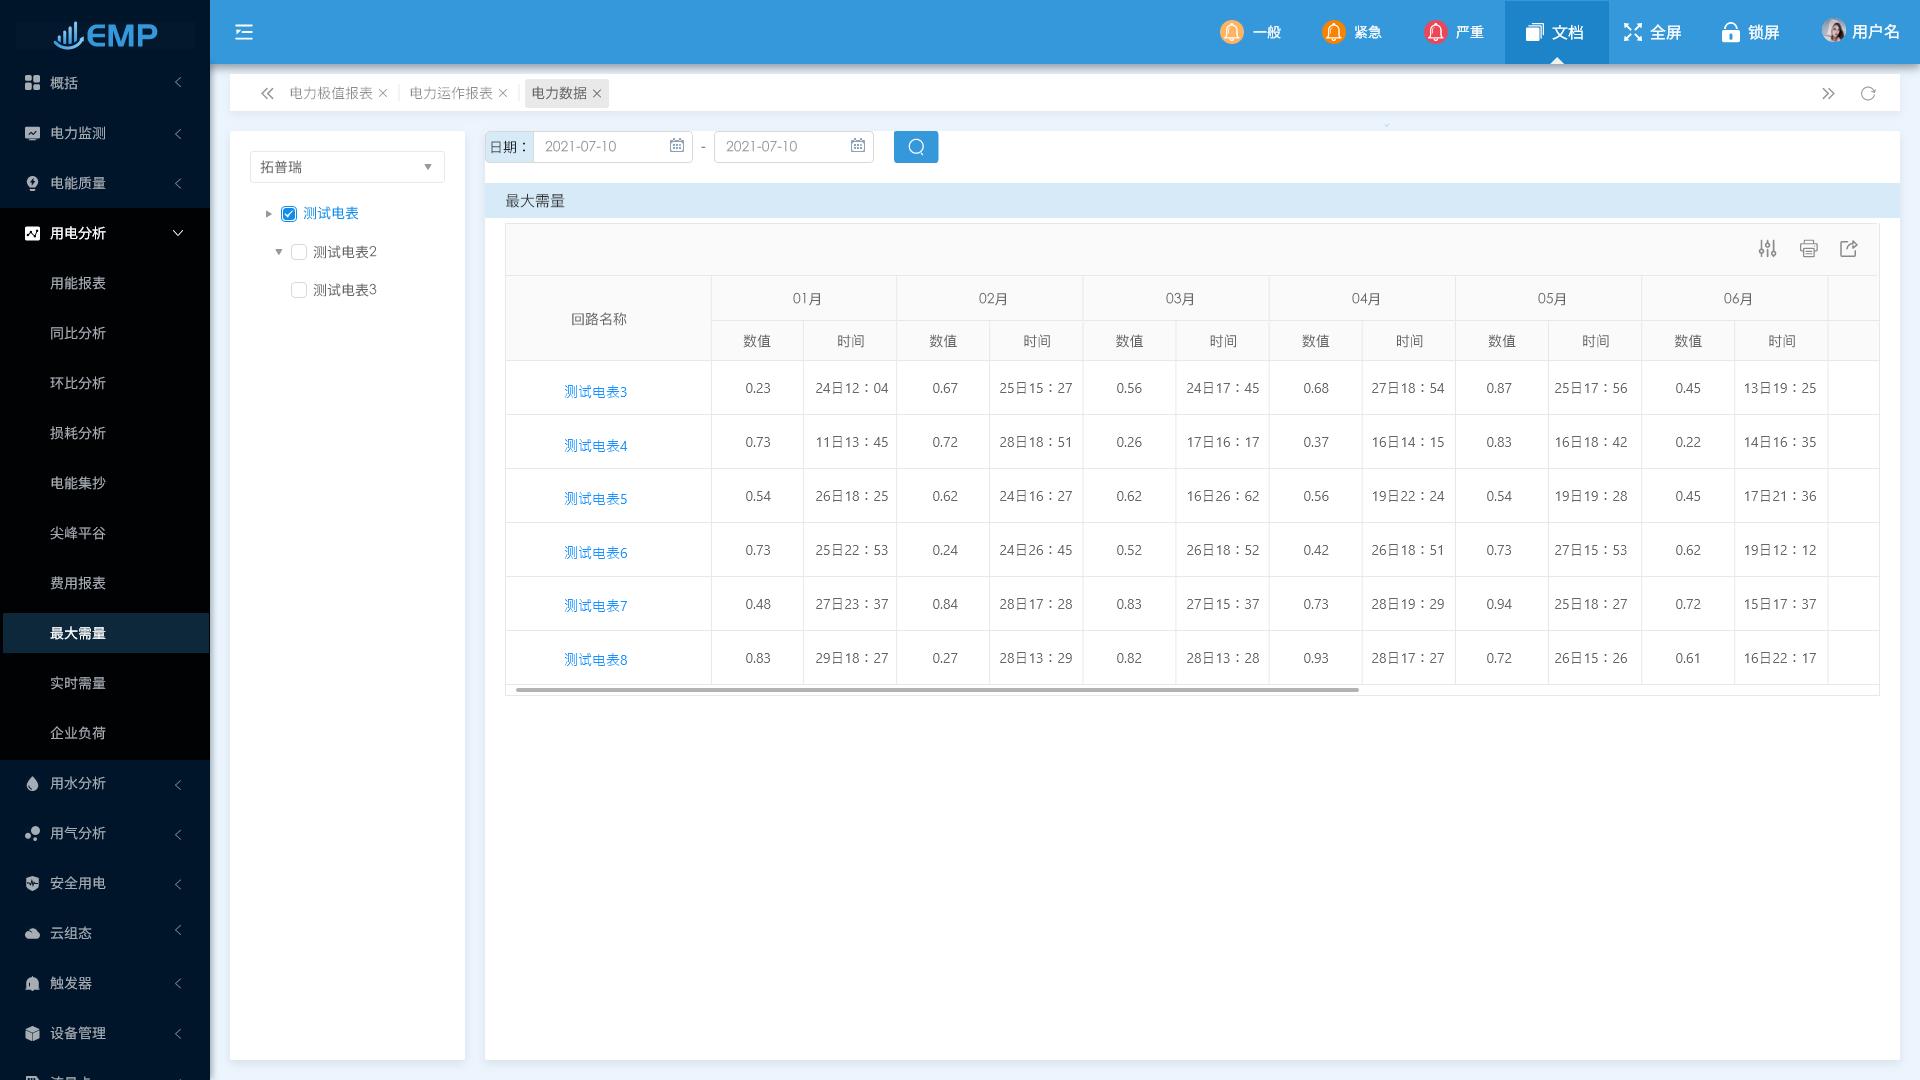
Task: Click the search magnifier button
Action: click(915, 147)
